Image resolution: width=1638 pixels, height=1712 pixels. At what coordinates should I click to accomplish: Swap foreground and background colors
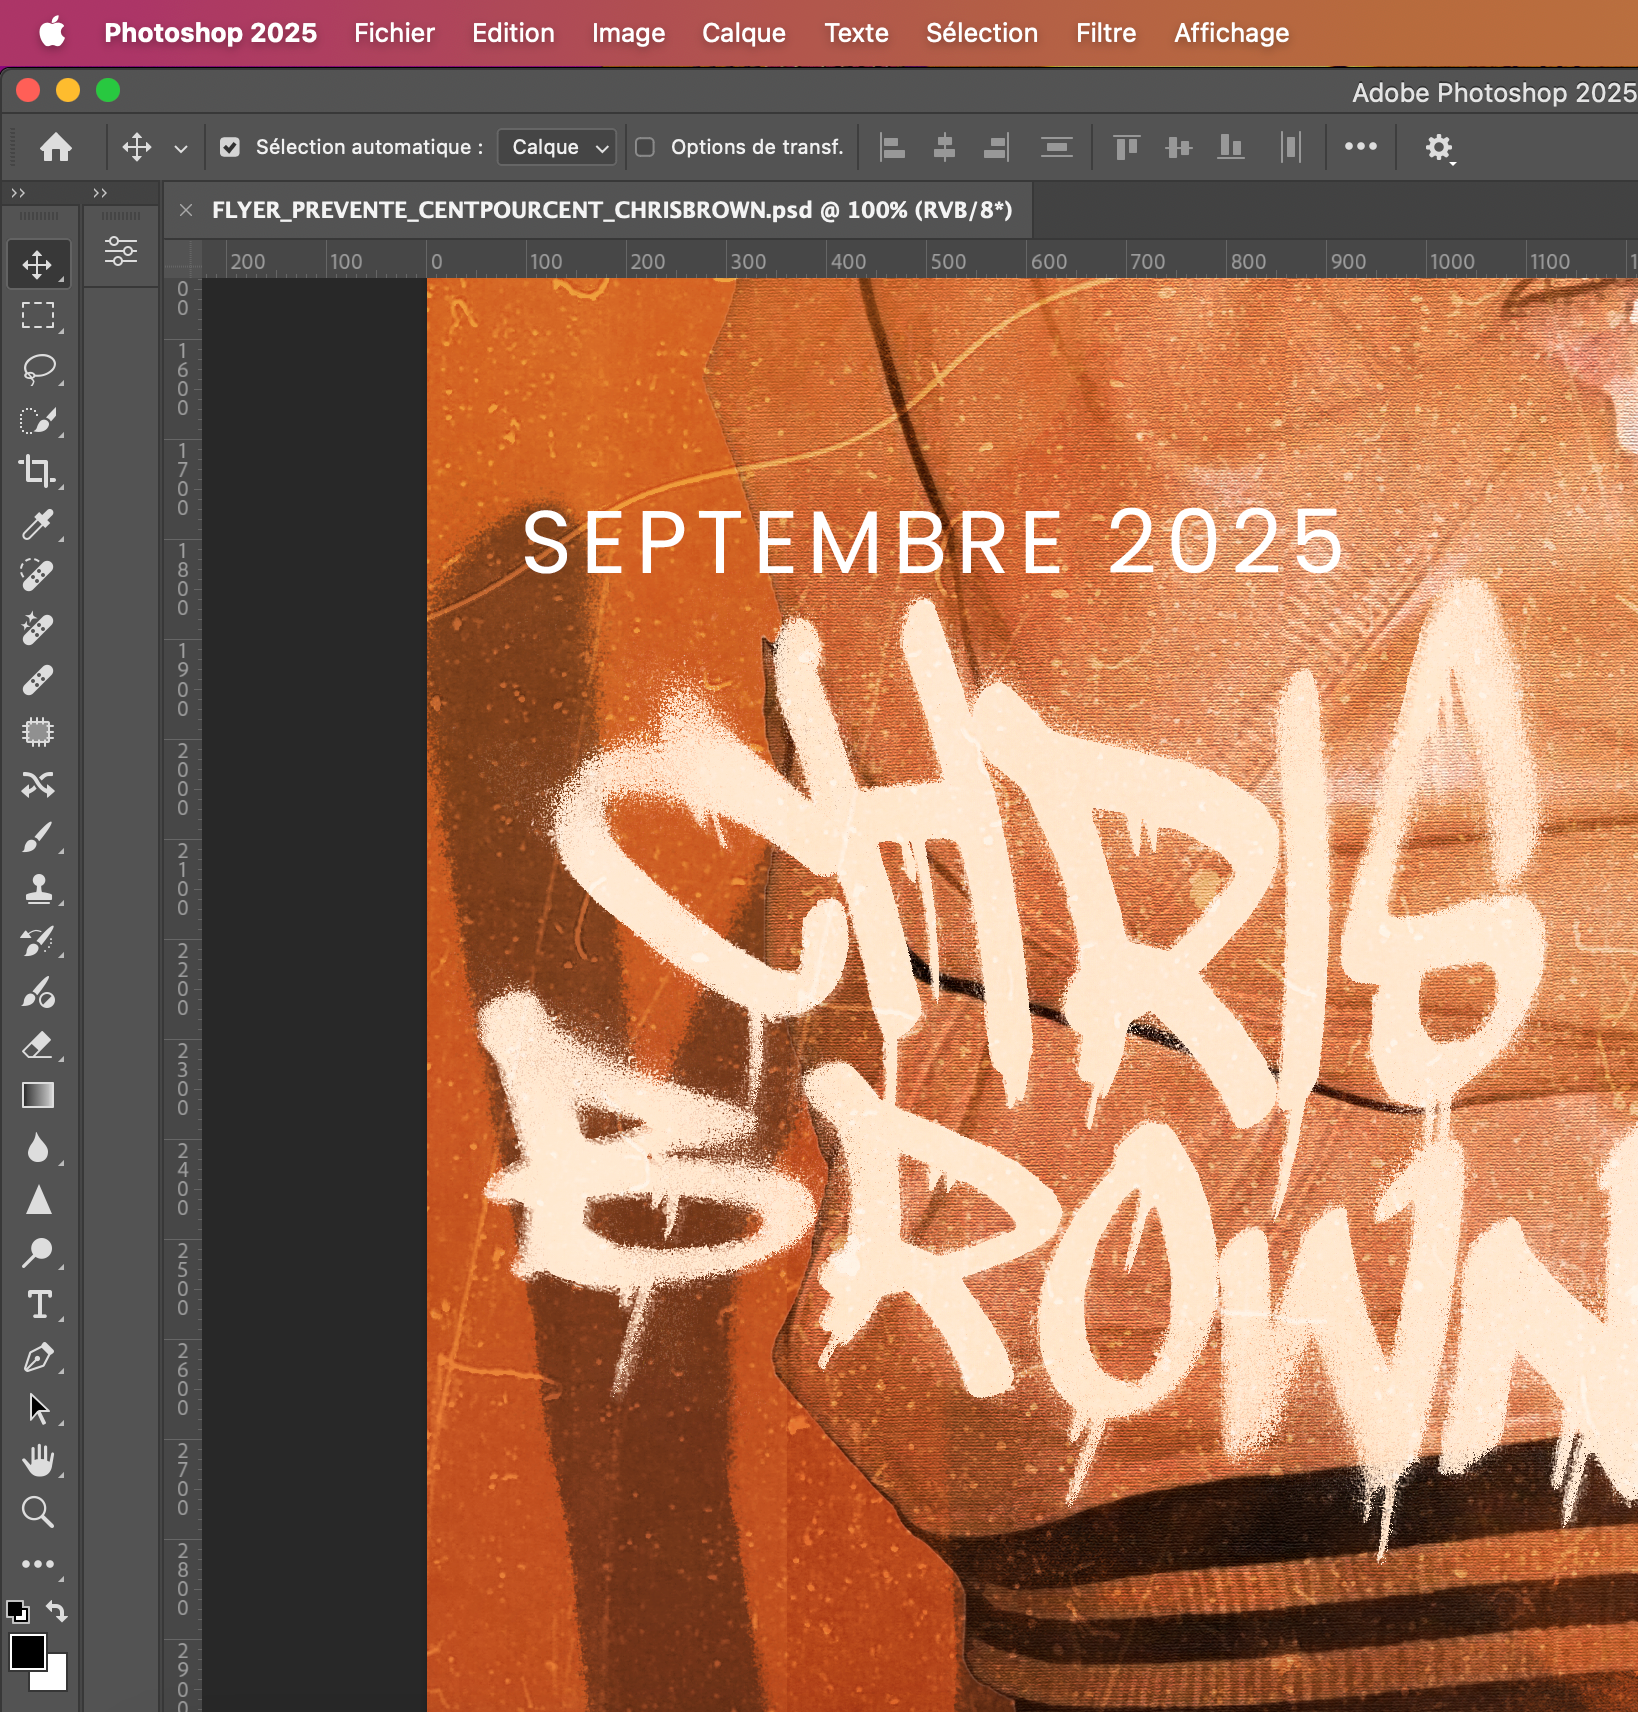(x=57, y=1611)
